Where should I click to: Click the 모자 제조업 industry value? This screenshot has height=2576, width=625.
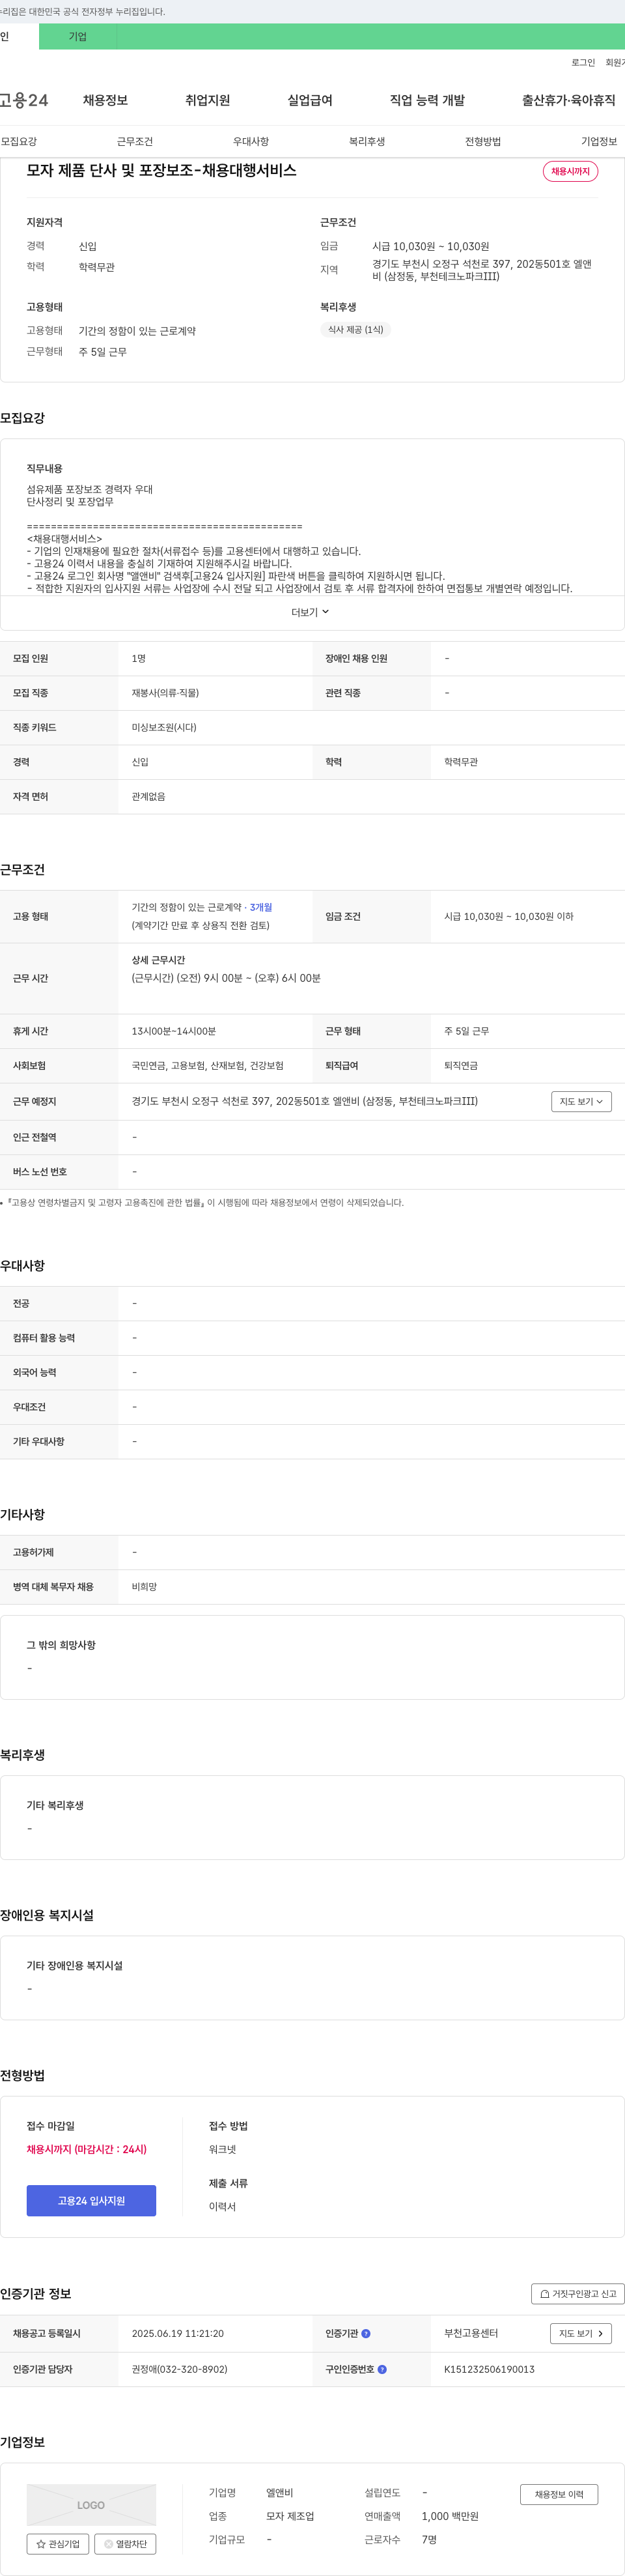click(x=290, y=2516)
